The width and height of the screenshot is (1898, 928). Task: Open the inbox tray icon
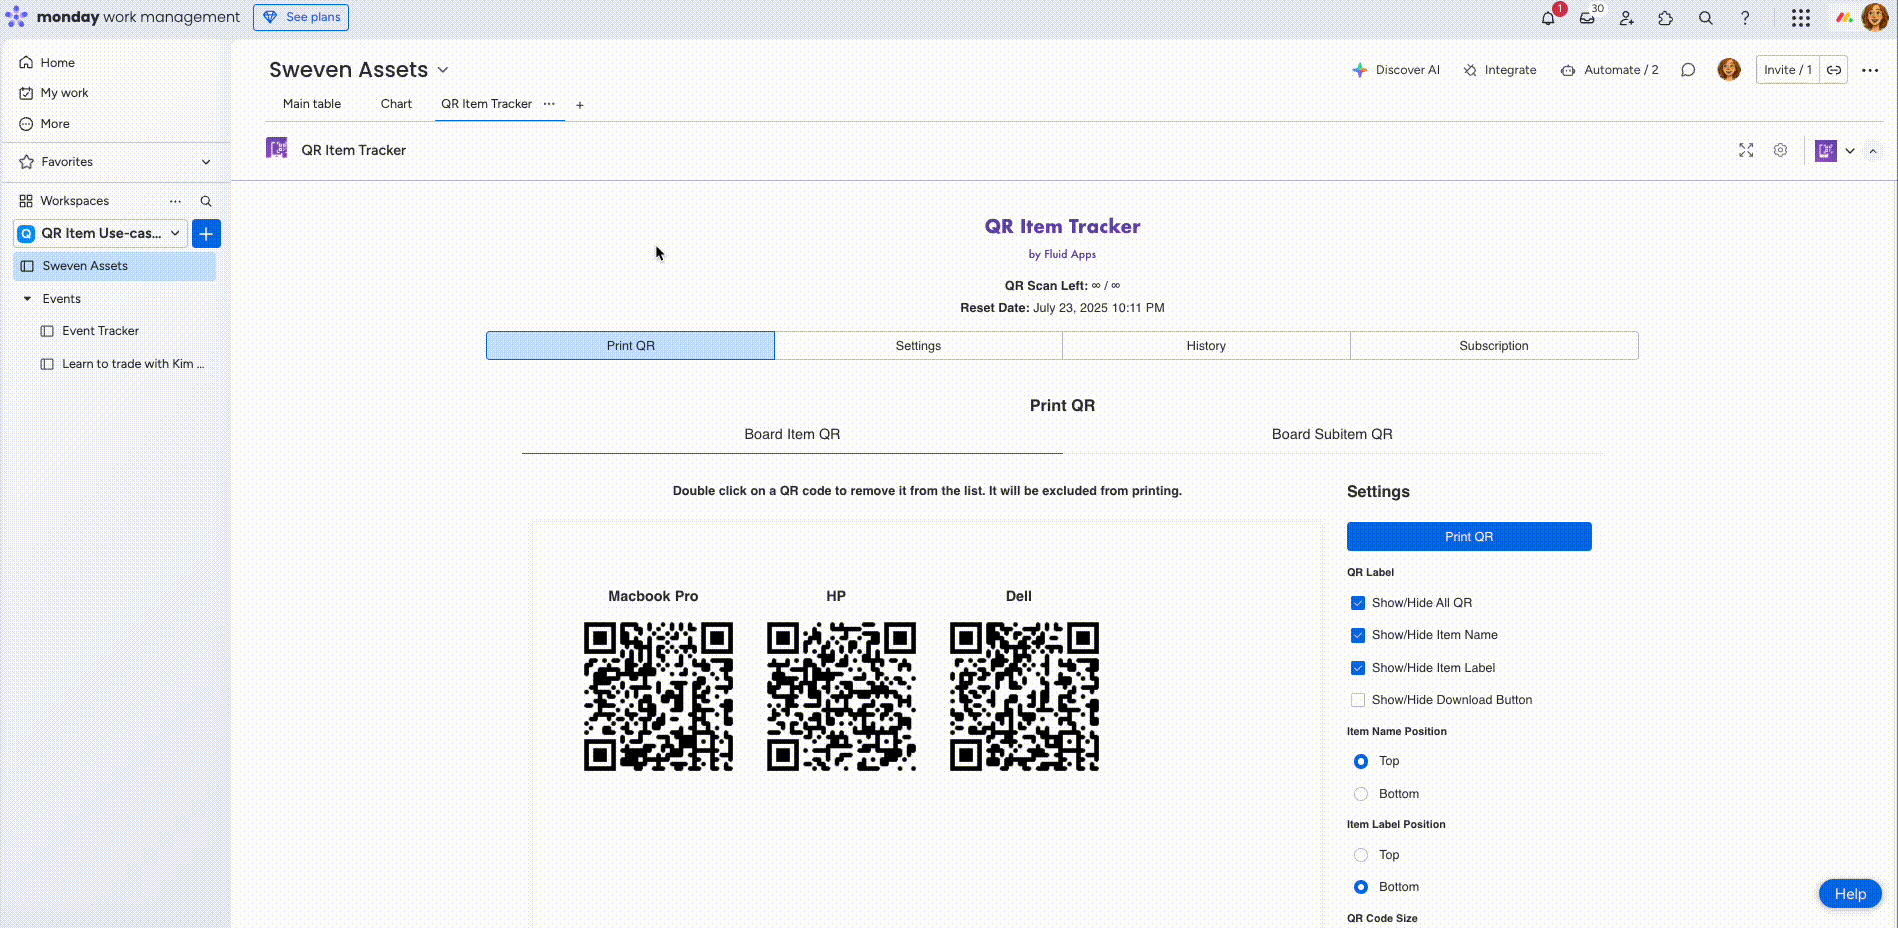coord(1587,18)
